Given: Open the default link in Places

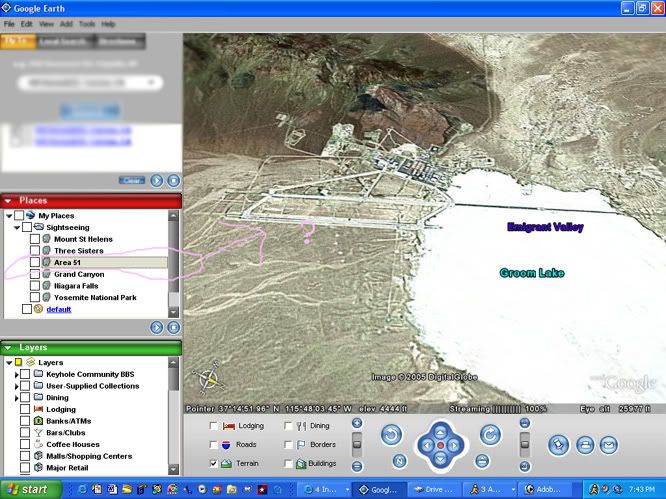Looking at the screenshot, I should [x=59, y=309].
